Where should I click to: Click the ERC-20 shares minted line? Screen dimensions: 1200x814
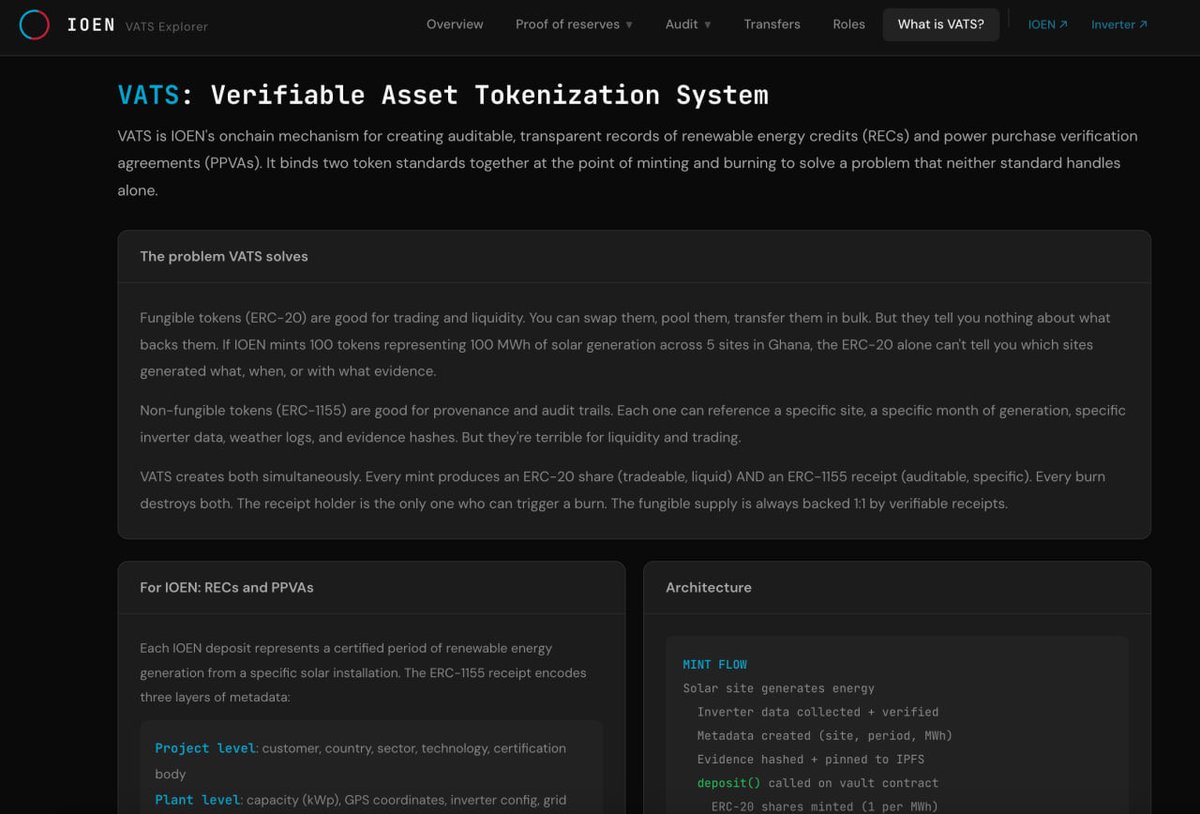(x=825, y=806)
